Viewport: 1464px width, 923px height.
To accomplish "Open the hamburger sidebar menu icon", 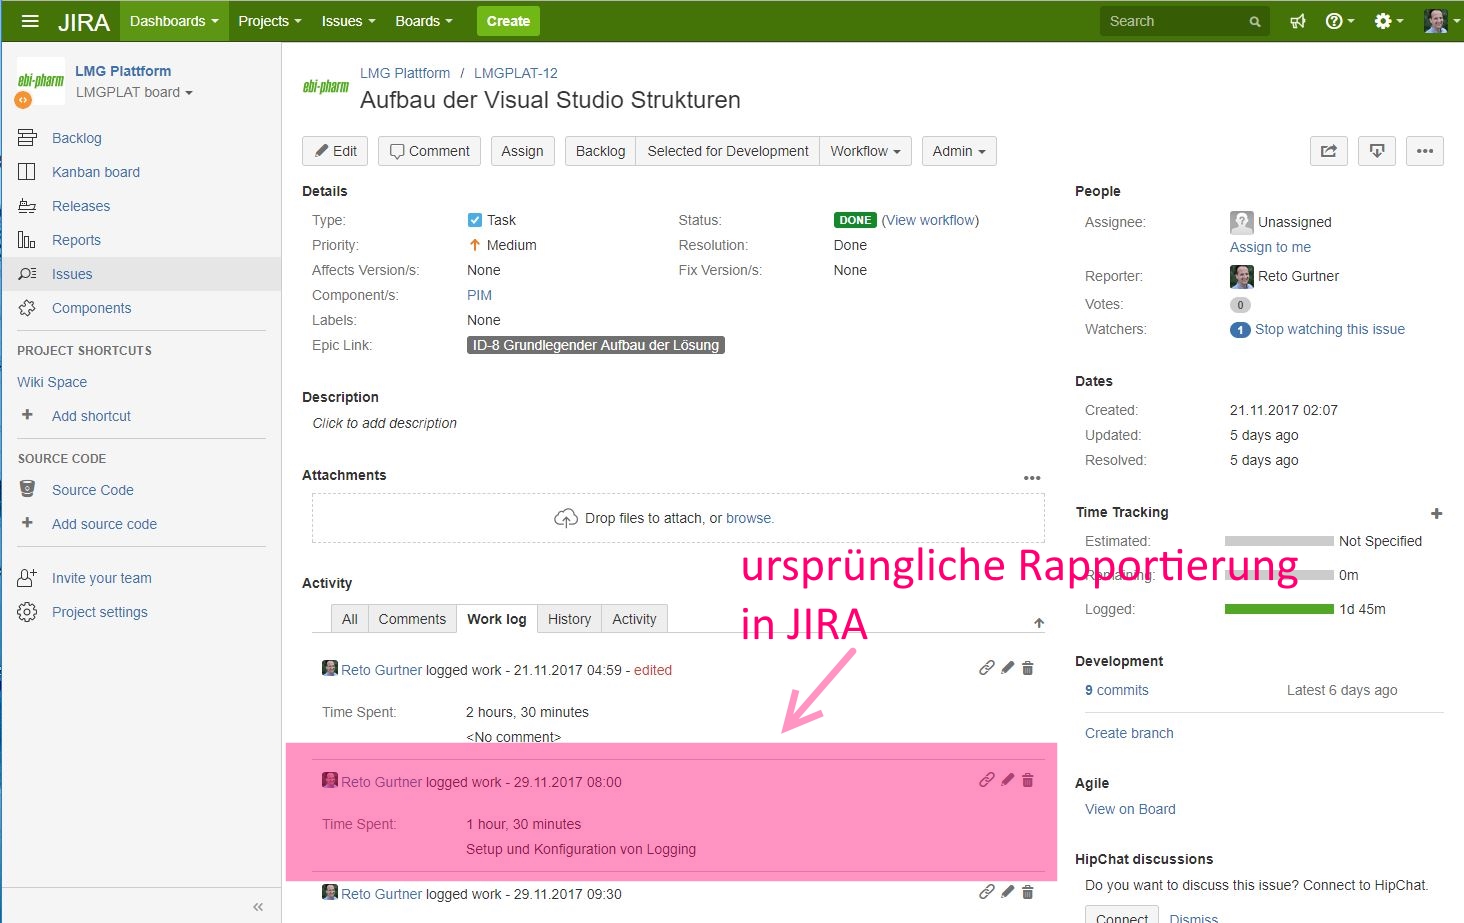I will (30, 21).
